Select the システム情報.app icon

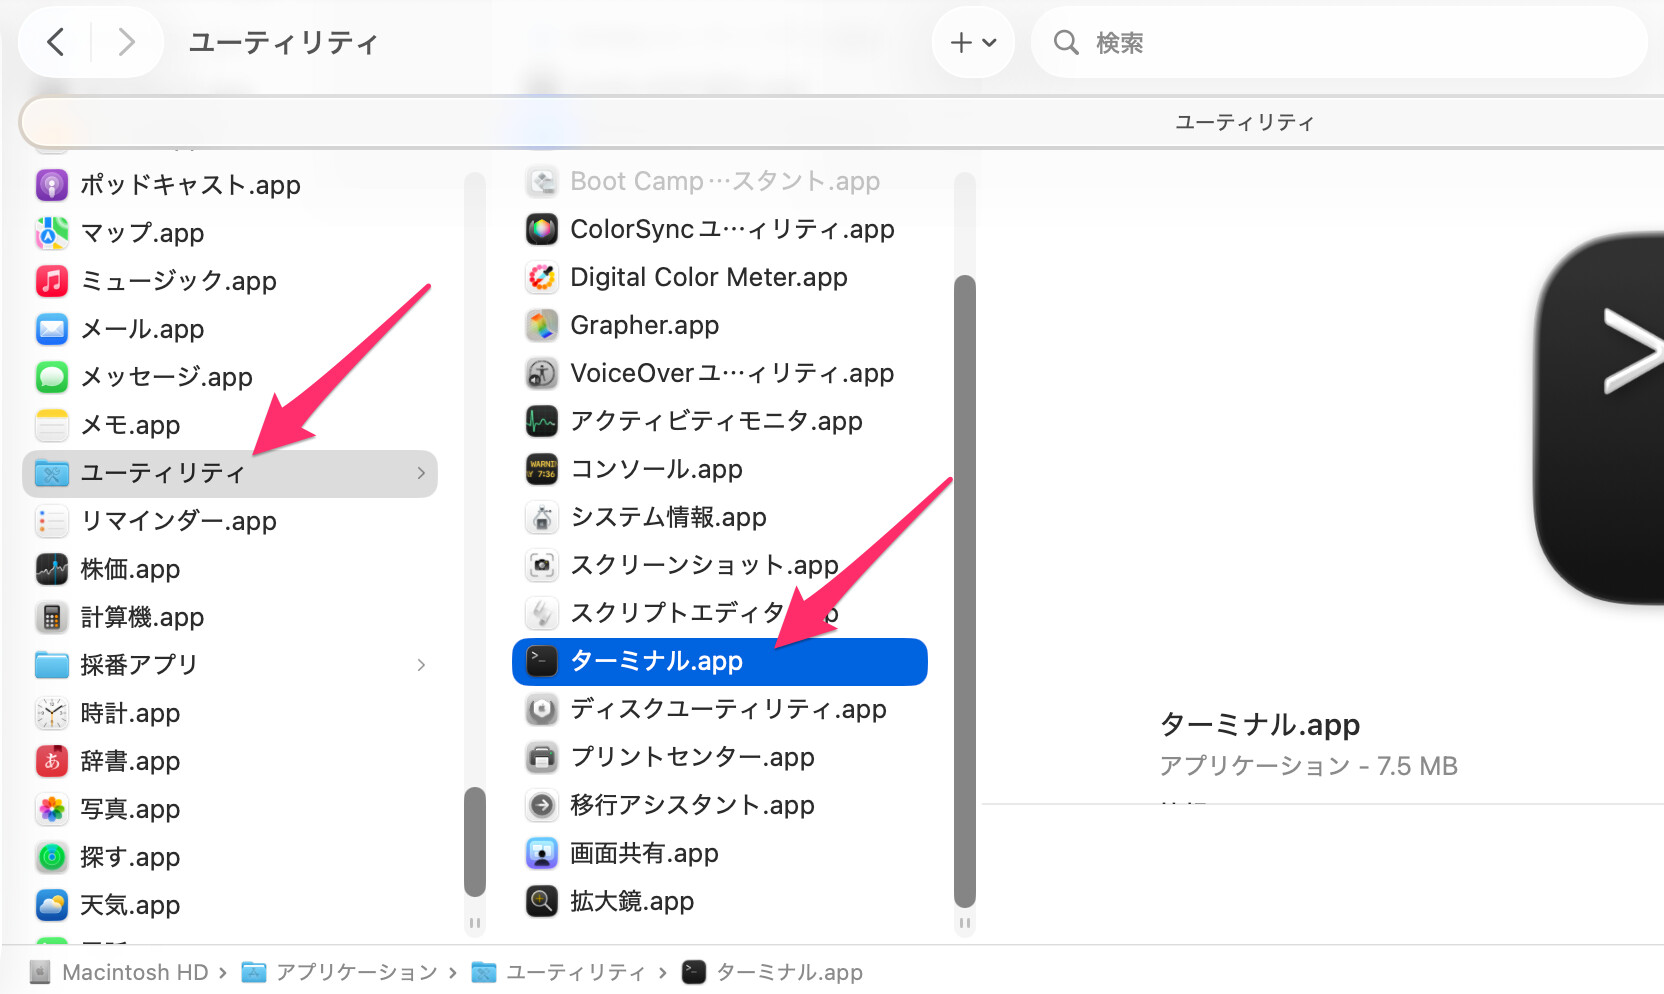pyautogui.click(x=542, y=517)
